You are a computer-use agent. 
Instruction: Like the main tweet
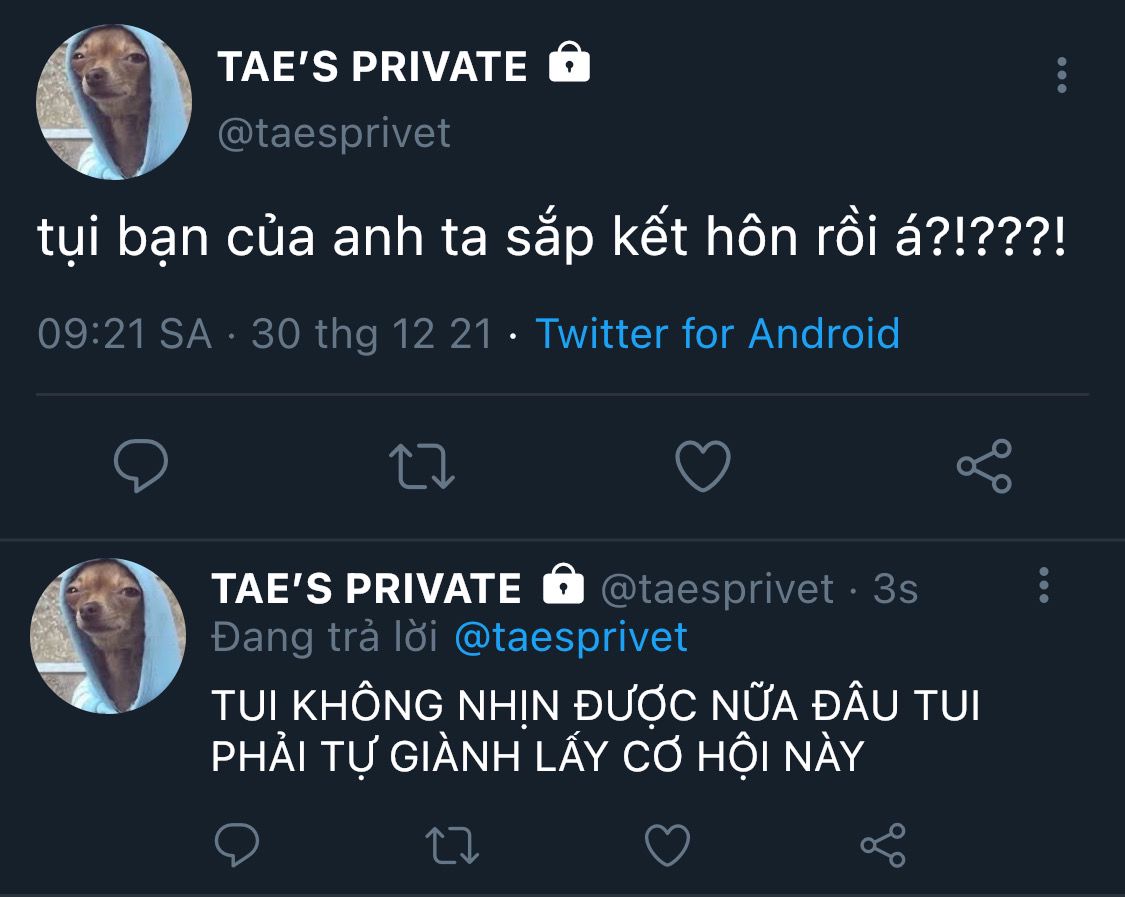click(703, 466)
